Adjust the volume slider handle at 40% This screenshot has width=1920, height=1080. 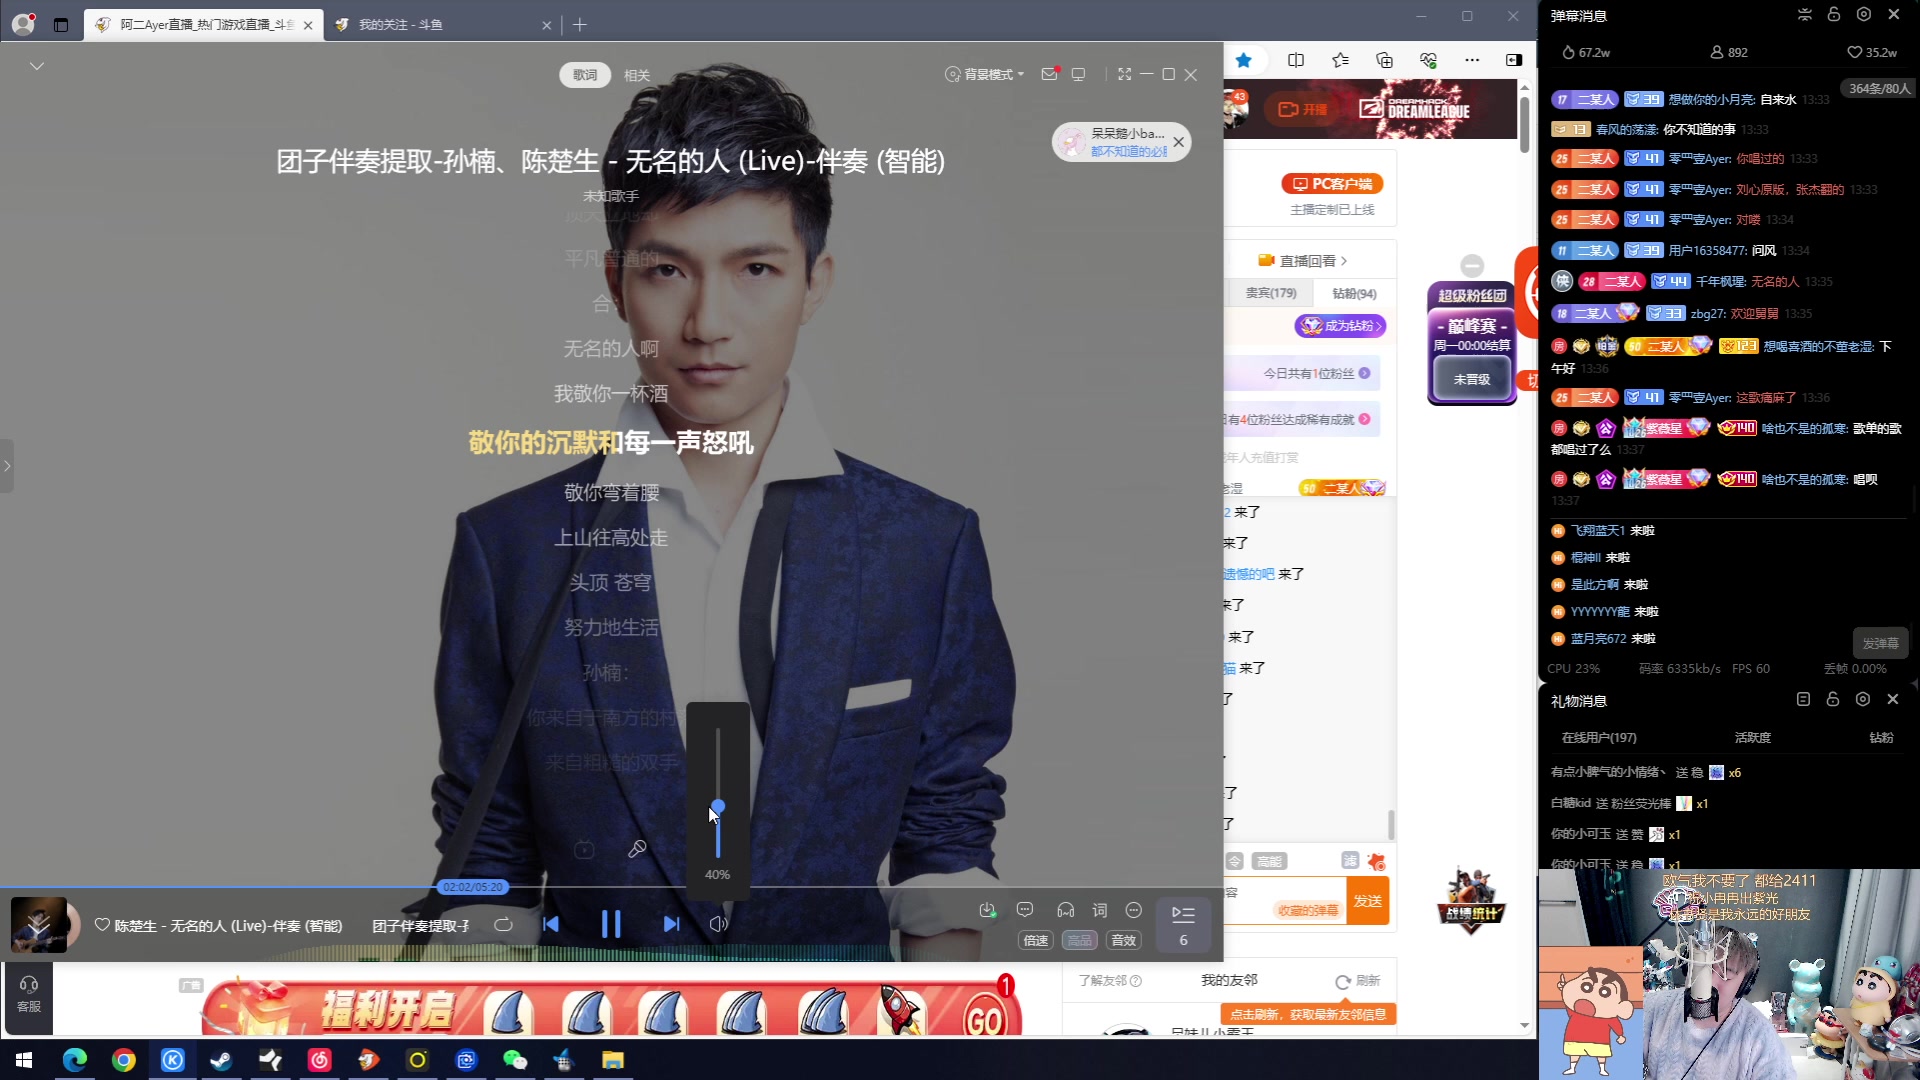[718, 807]
